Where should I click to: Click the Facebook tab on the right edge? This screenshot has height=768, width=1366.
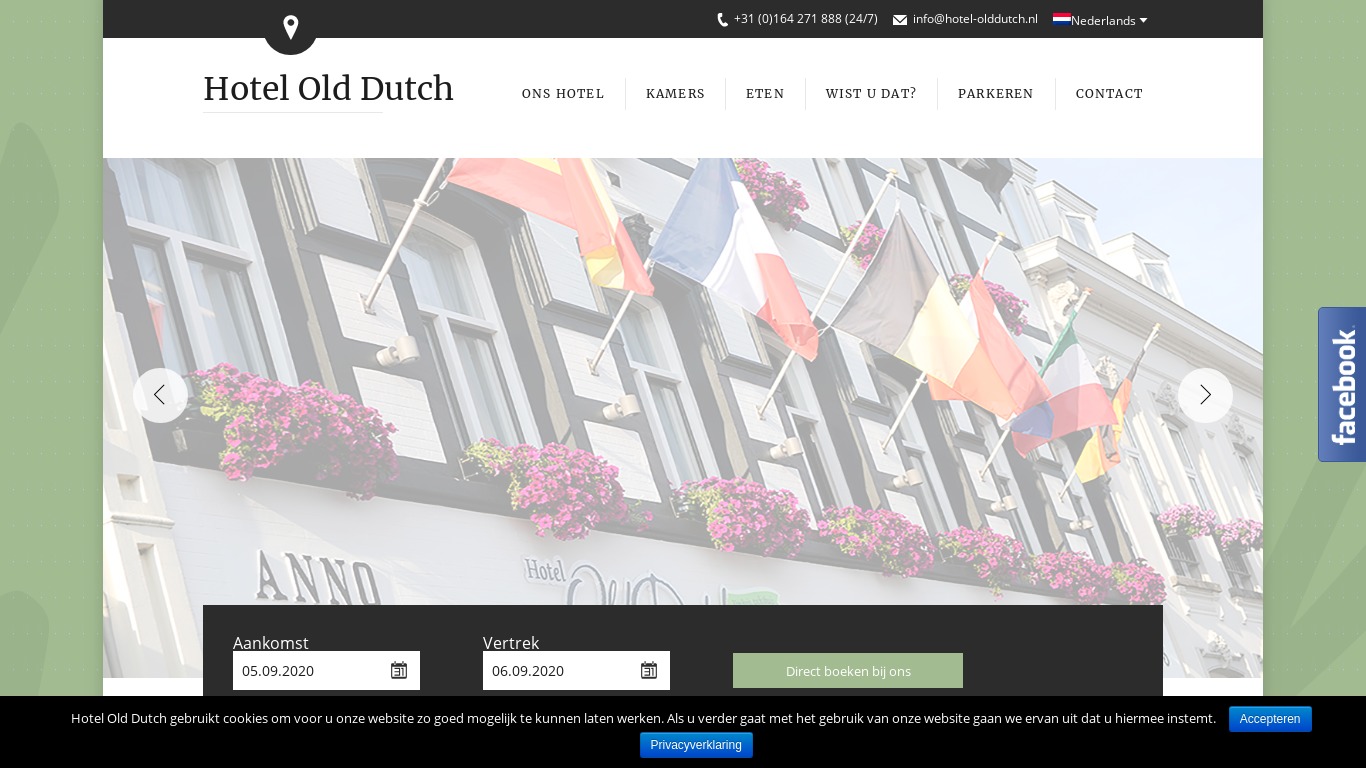coord(1343,384)
